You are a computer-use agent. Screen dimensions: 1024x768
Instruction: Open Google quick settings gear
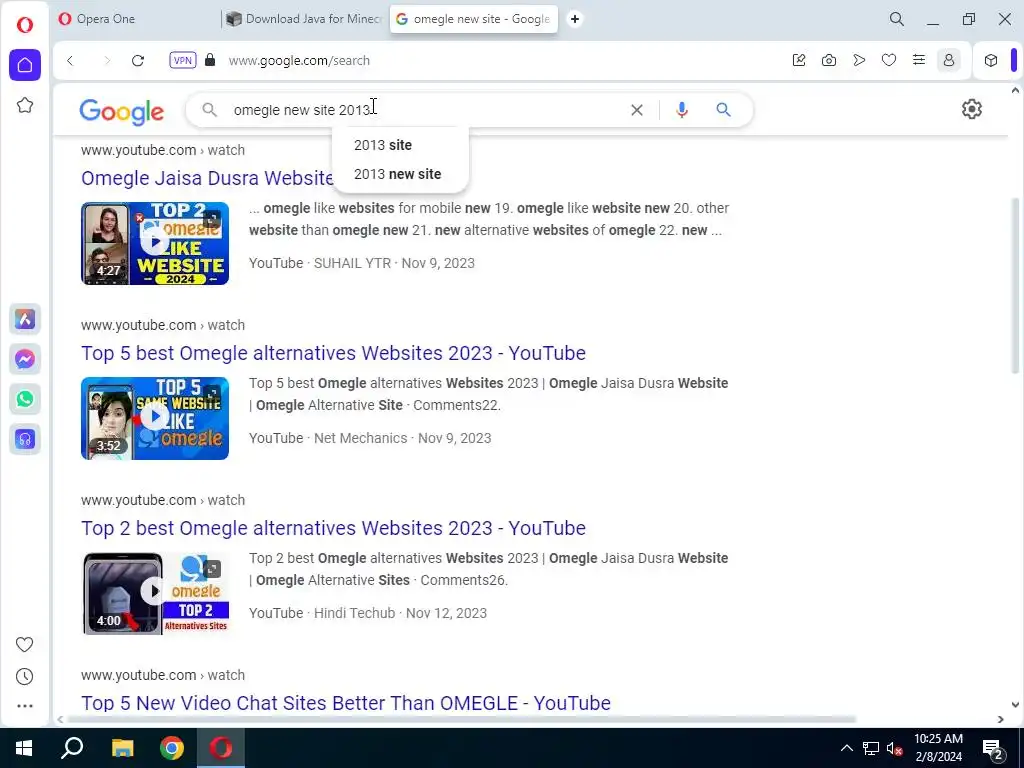tap(972, 109)
